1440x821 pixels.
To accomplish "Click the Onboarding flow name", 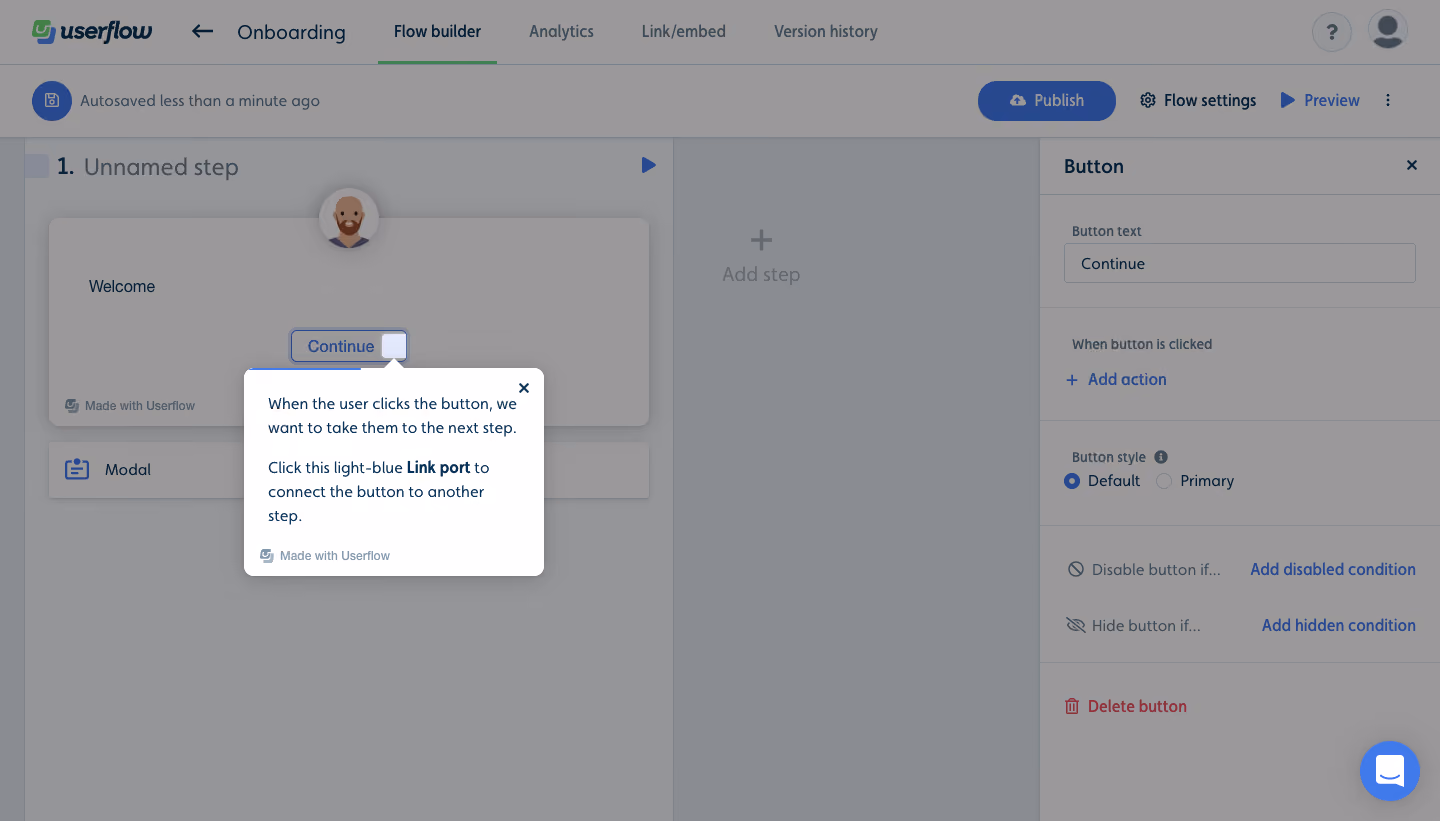I will [x=291, y=32].
